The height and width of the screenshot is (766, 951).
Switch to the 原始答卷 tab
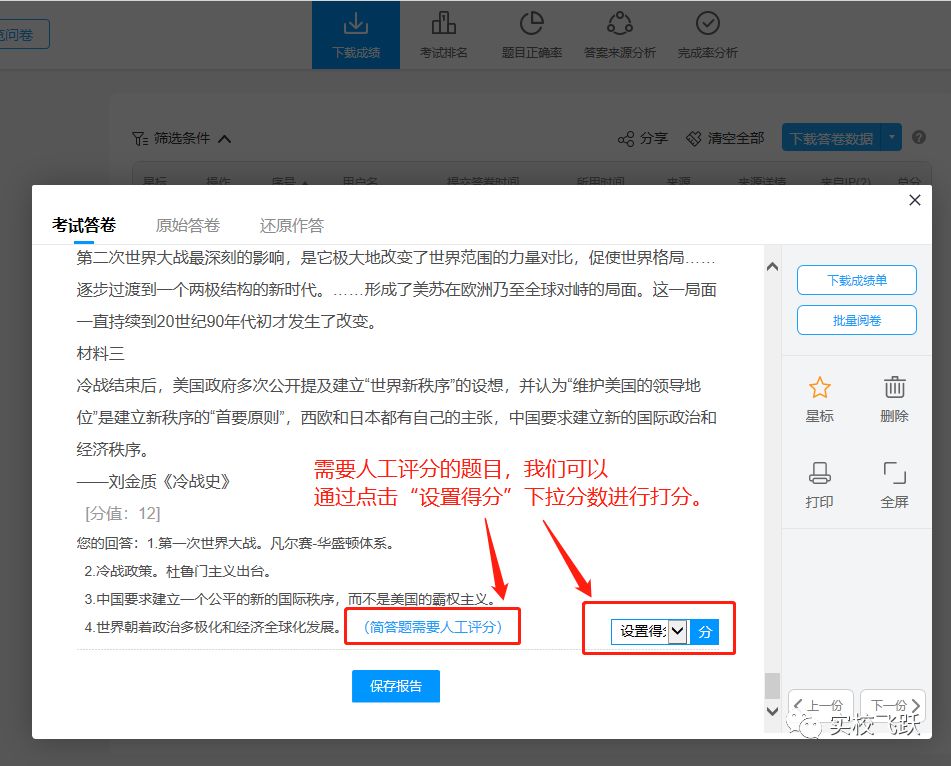[x=188, y=225]
